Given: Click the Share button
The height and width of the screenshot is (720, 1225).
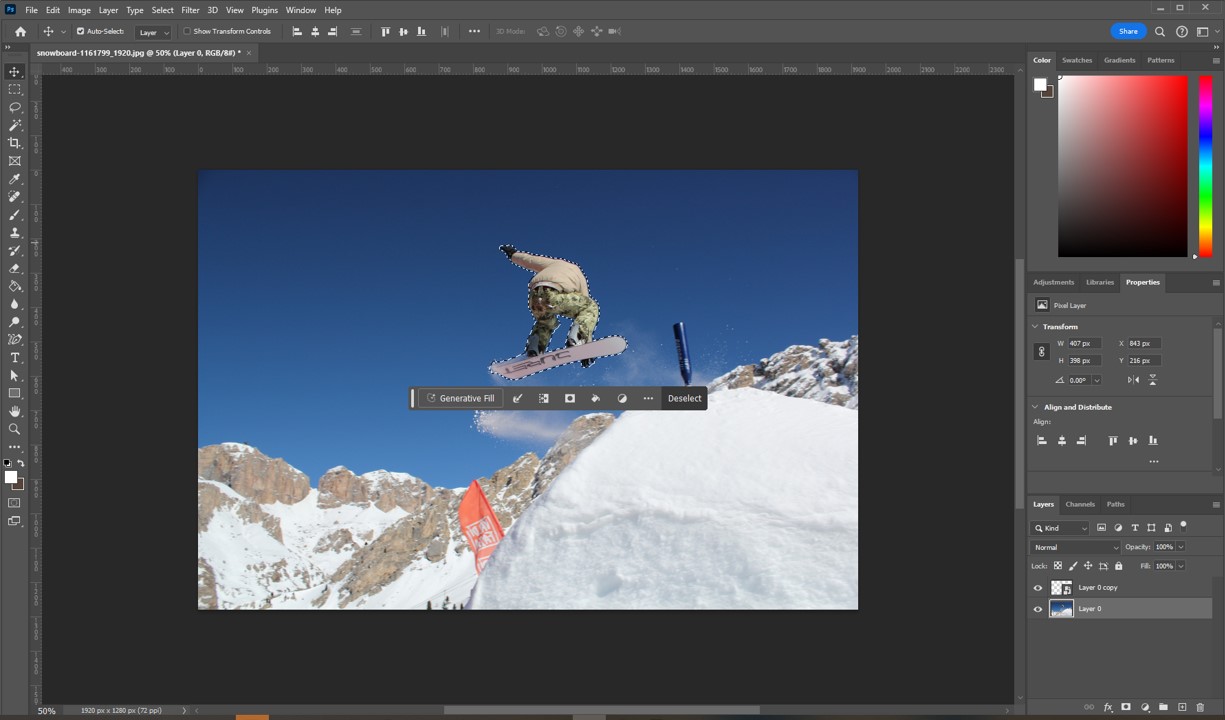Looking at the screenshot, I should 1128,31.
